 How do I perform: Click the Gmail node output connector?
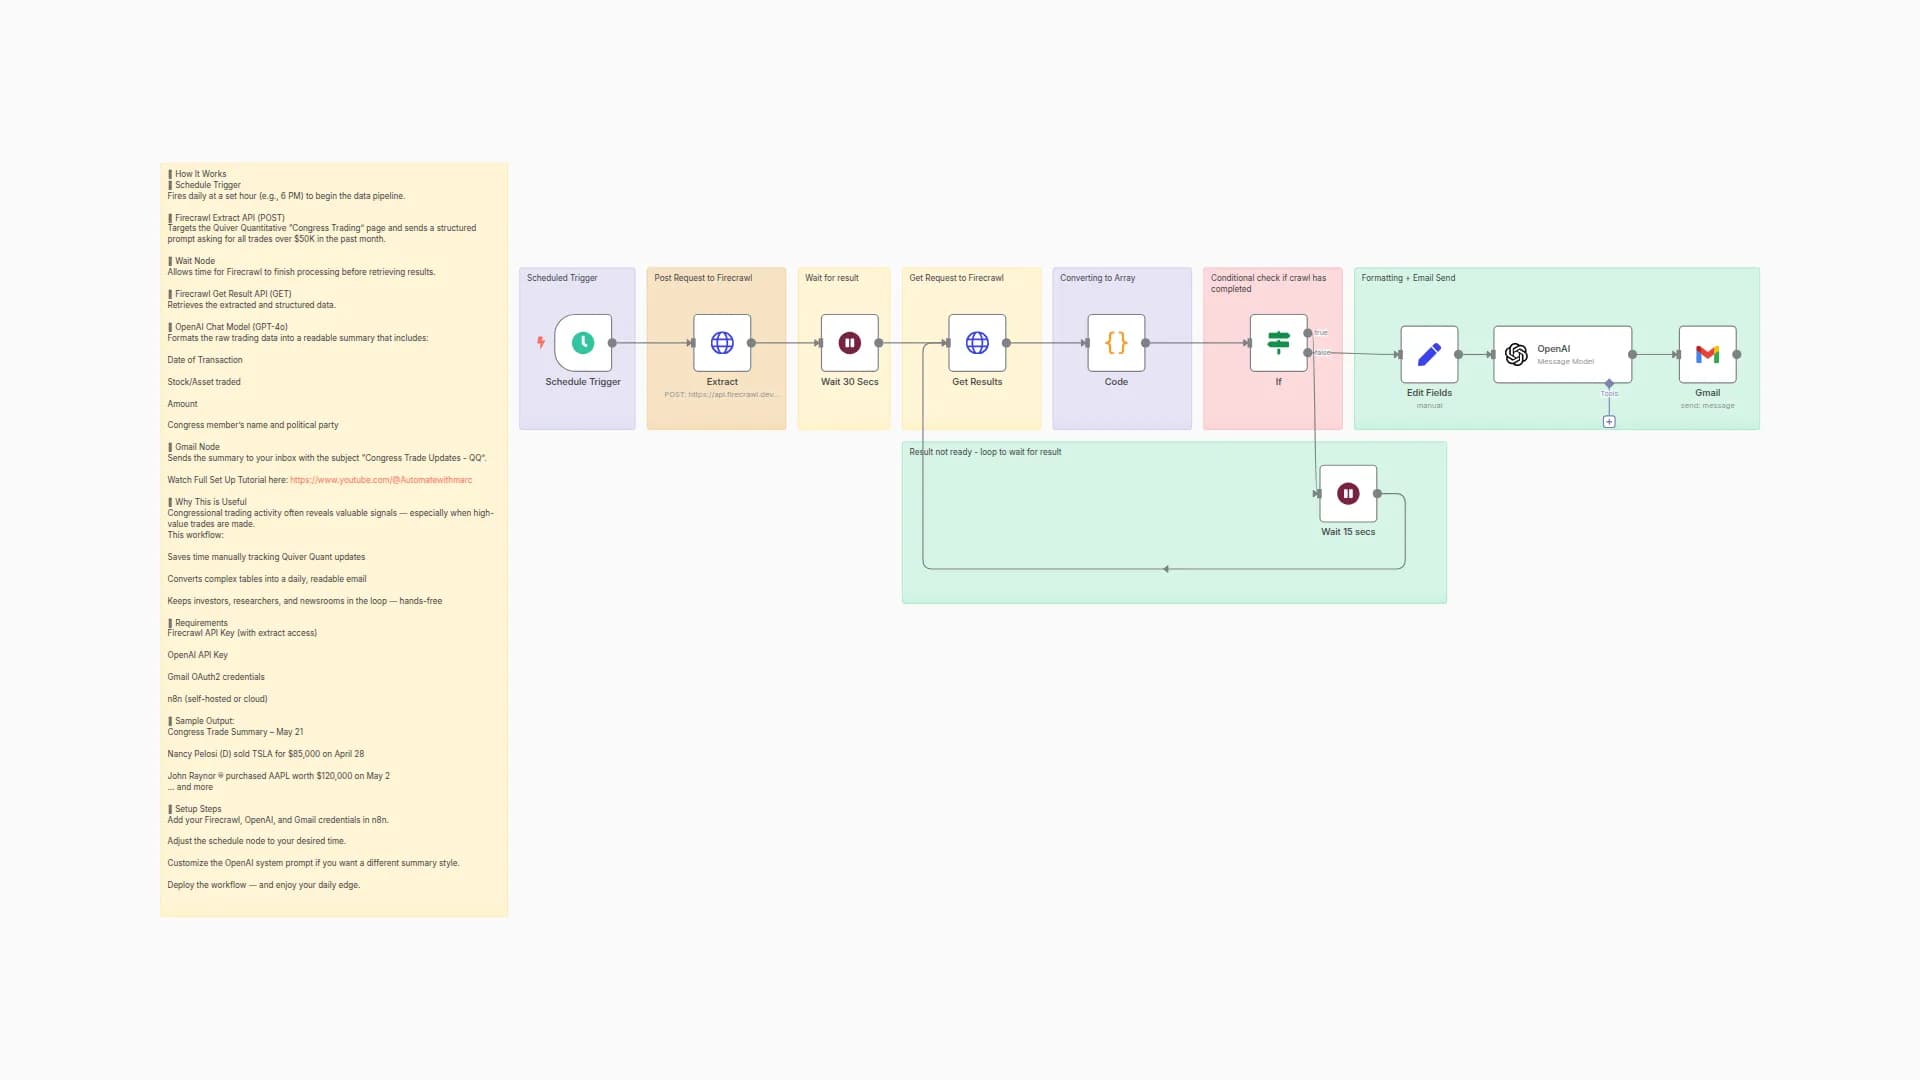pyautogui.click(x=1737, y=354)
